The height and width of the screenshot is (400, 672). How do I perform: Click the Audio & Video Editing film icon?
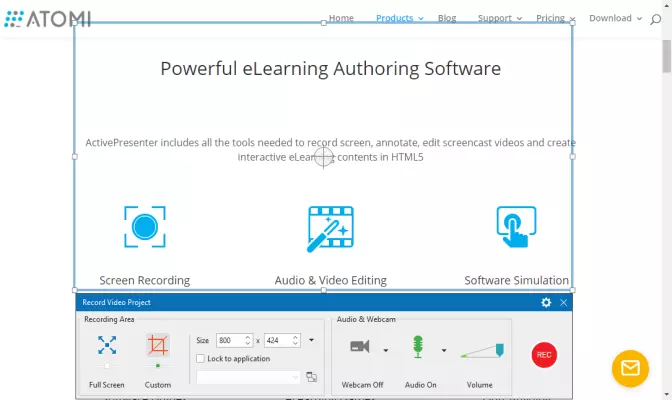pyautogui.click(x=330, y=229)
